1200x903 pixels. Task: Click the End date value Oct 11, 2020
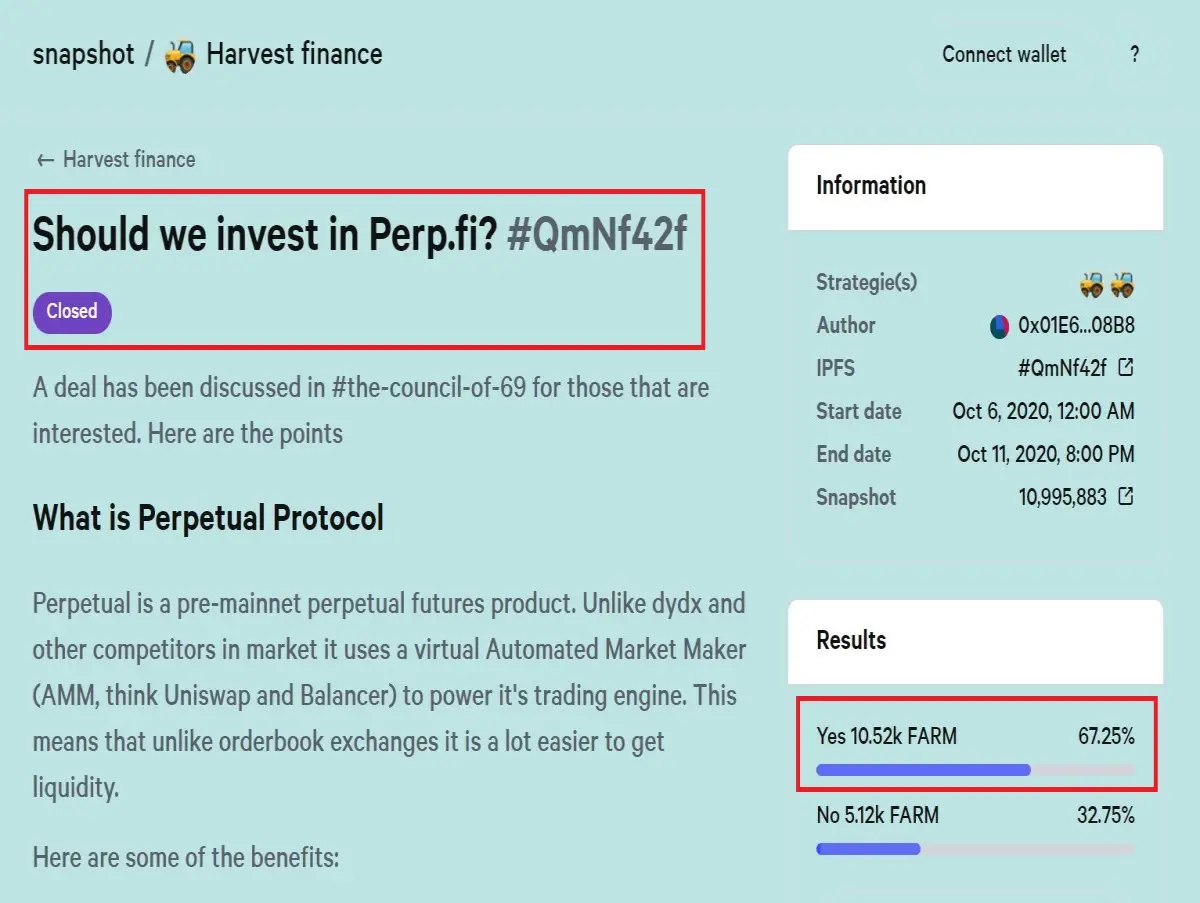[1046, 454]
